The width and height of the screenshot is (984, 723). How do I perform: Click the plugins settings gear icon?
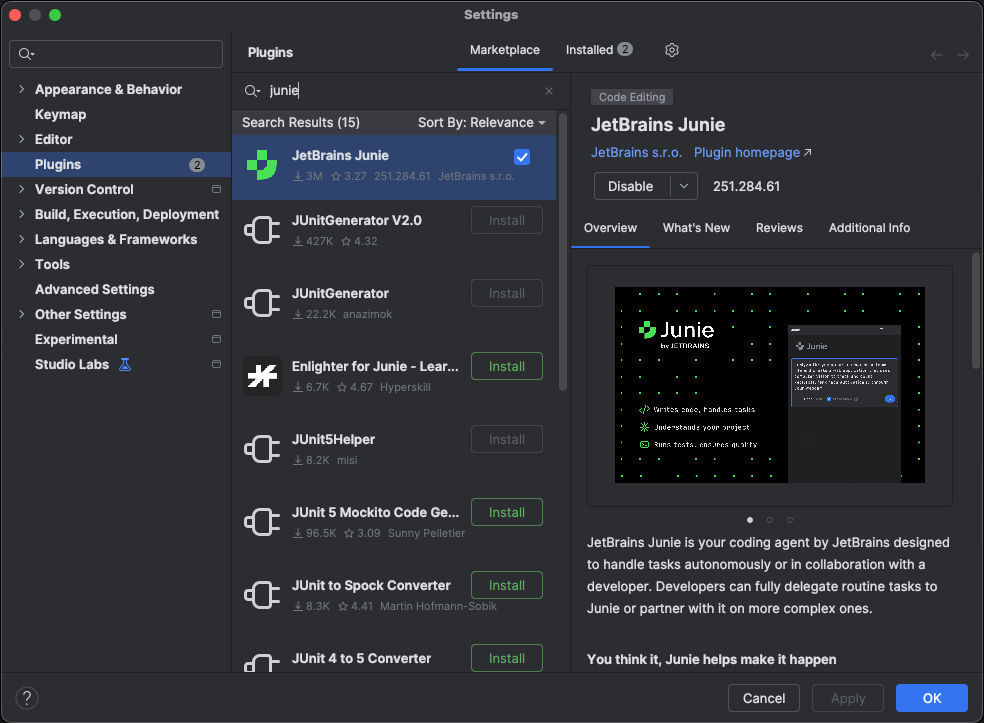[x=671, y=50]
